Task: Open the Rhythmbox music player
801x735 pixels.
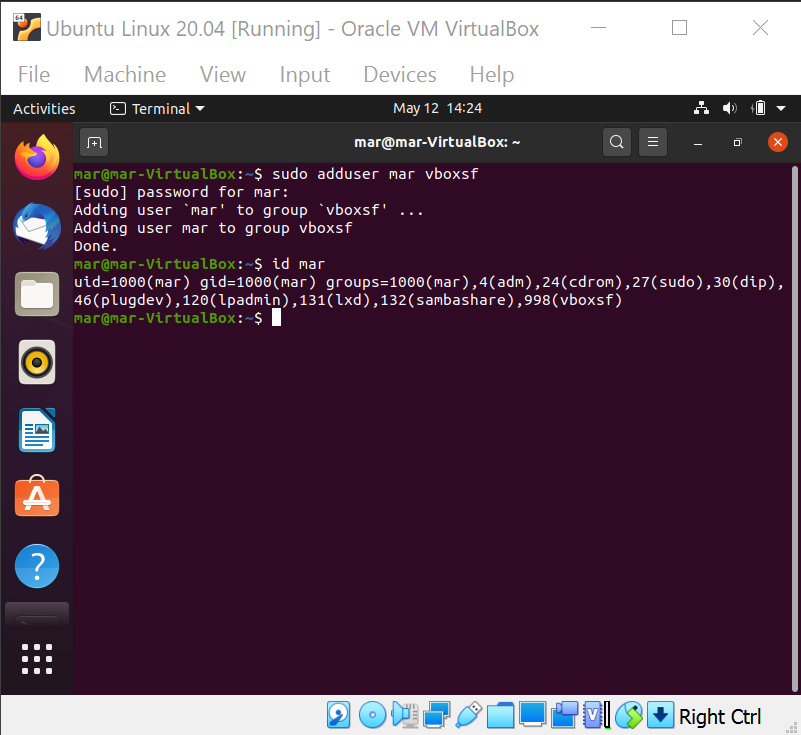Action: point(37,363)
